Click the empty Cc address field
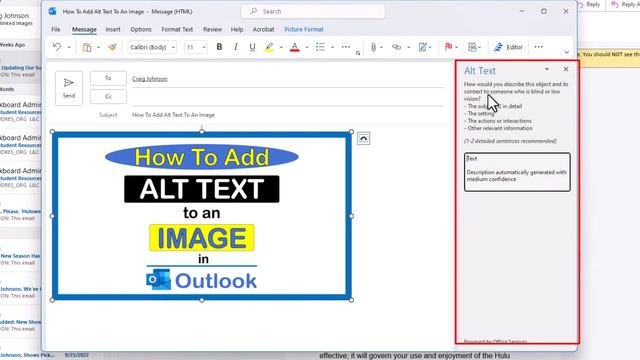The image size is (640, 360). (288, 97)
